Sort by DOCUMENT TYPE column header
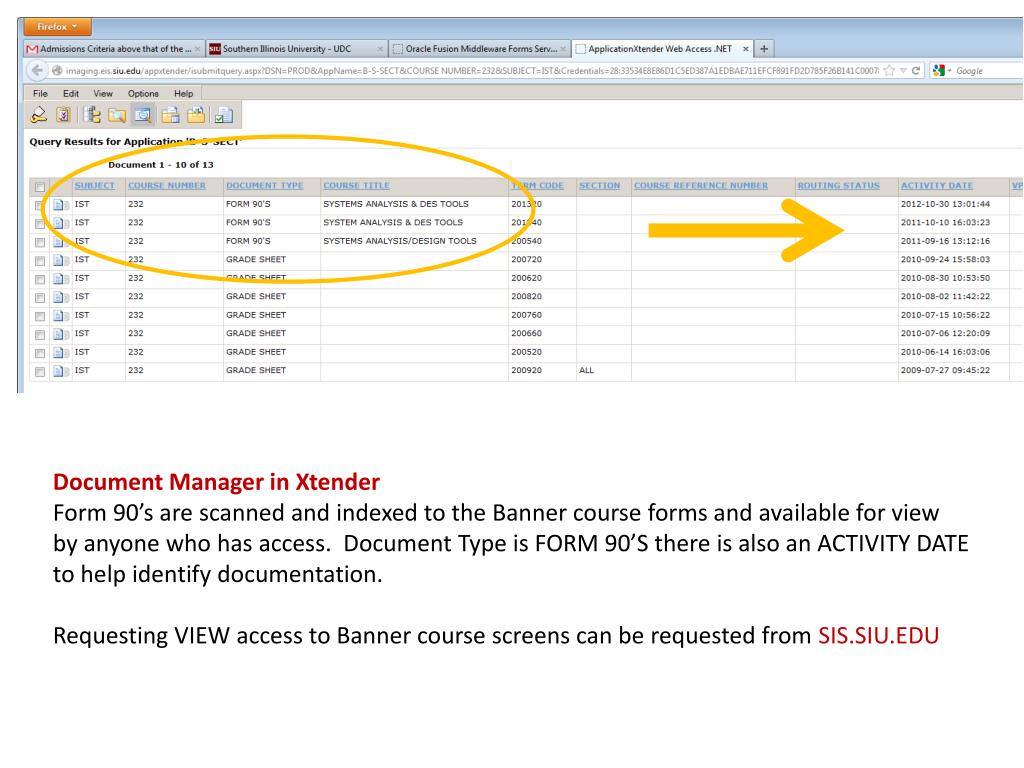The image size is (1024, 768). (x=264, y=185)
